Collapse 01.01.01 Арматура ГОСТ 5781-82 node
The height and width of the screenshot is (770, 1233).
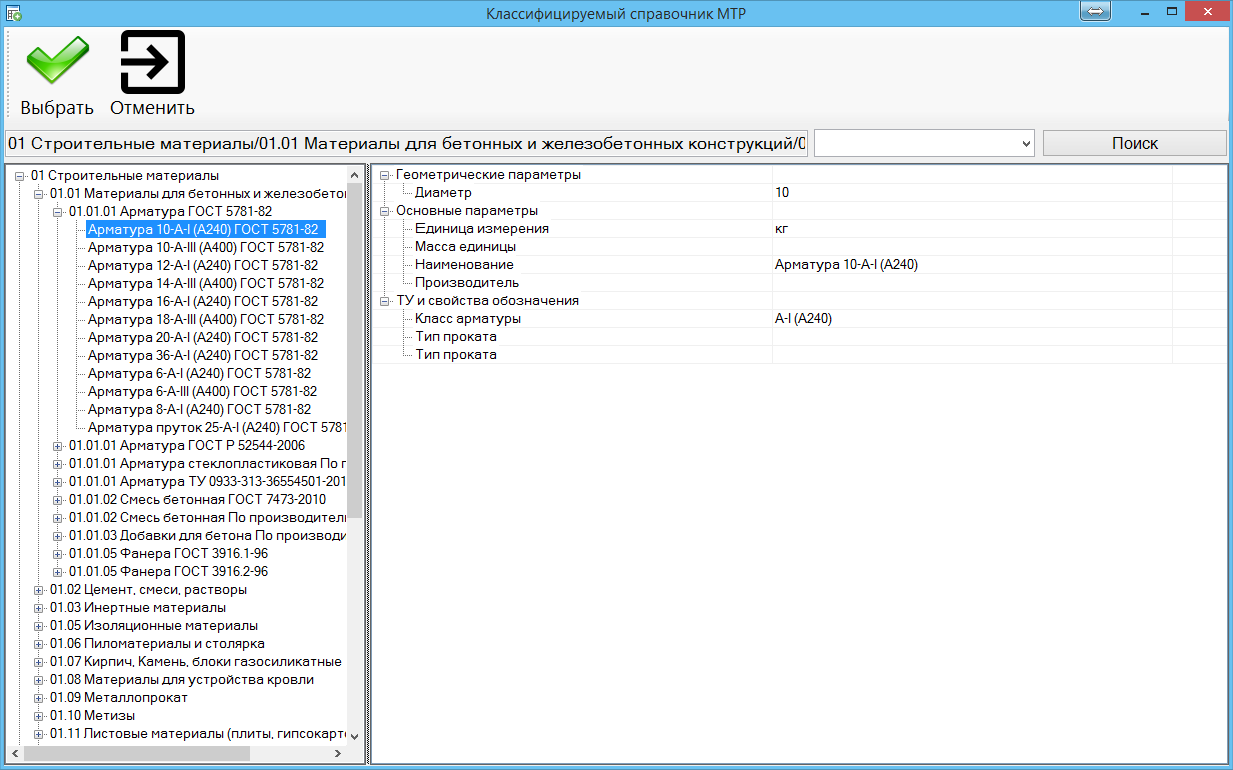[57, 212]
